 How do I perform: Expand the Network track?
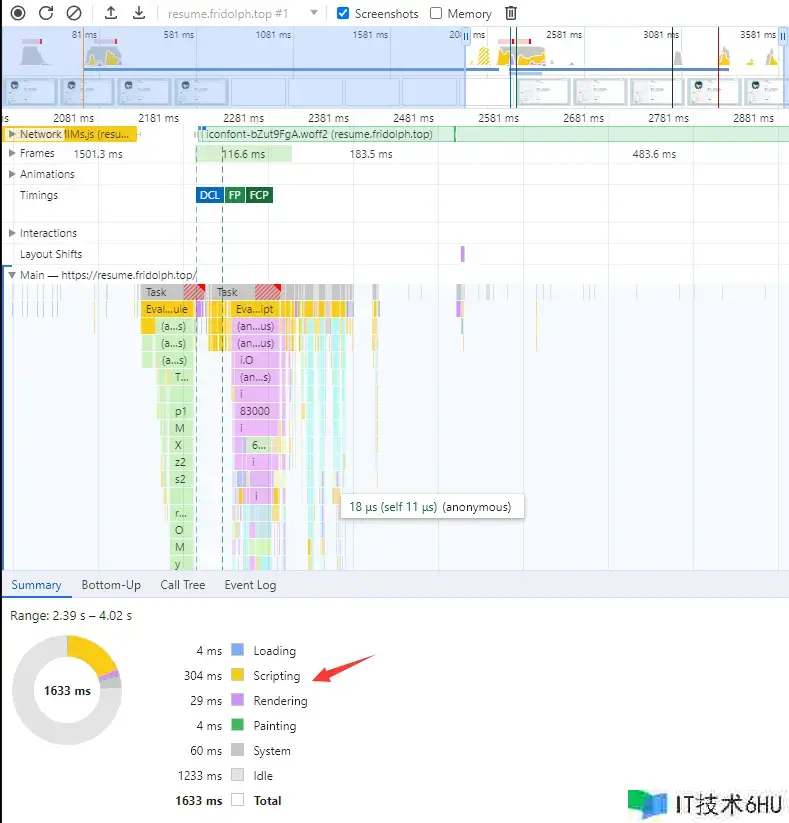(12, 134)
